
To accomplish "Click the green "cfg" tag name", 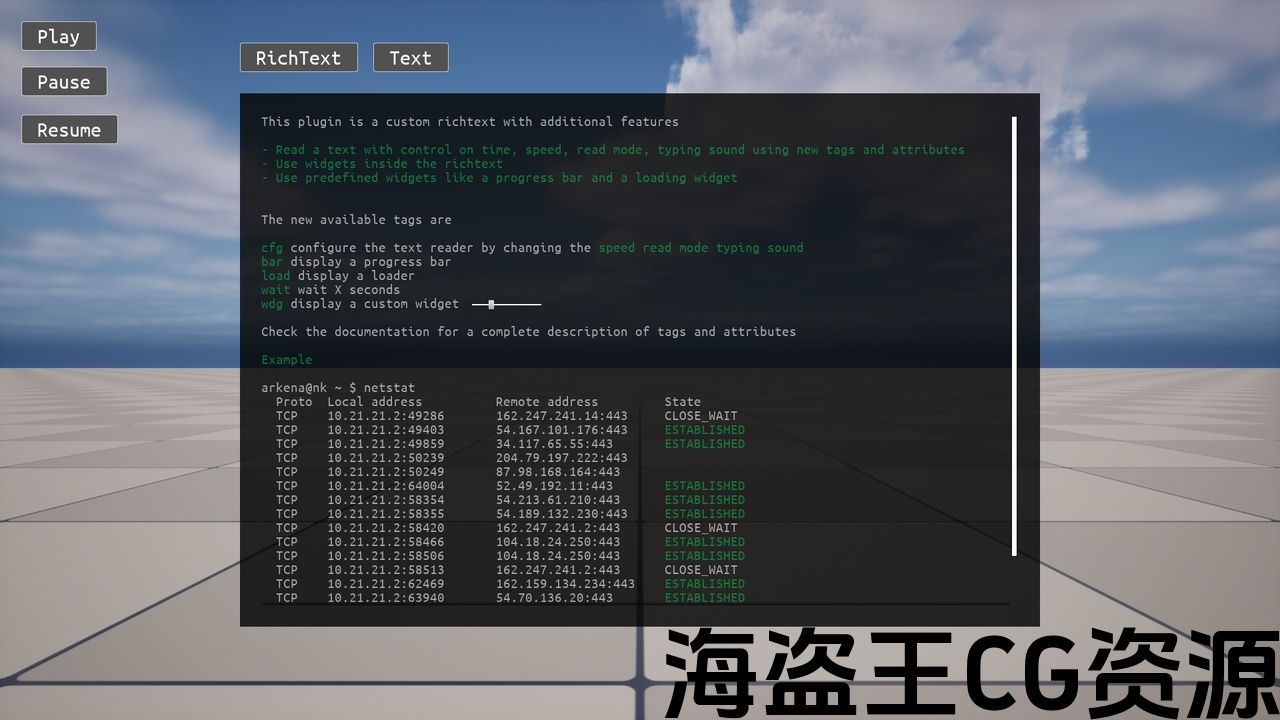I will tap(272, 248).
